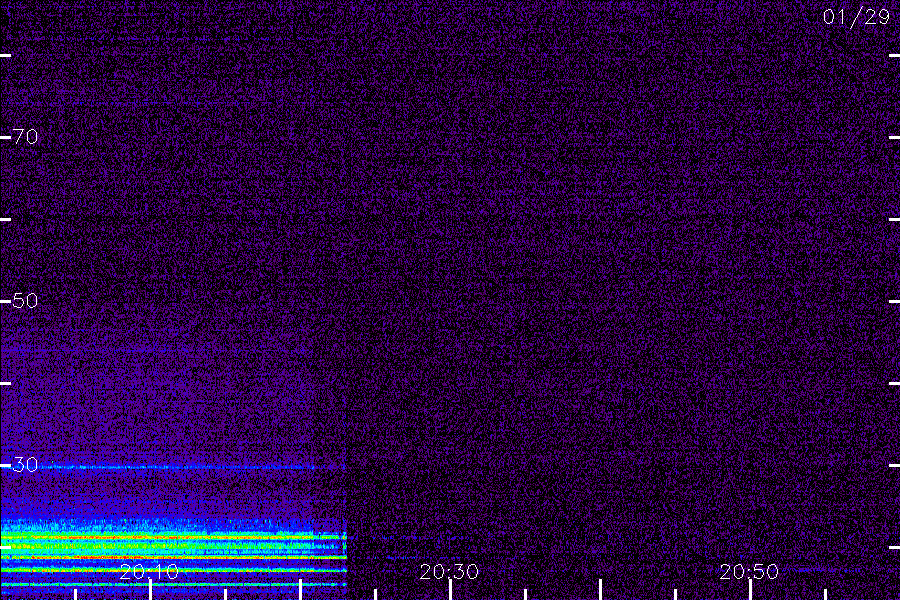Click the 20:10 time axis label

click(149, 571)
